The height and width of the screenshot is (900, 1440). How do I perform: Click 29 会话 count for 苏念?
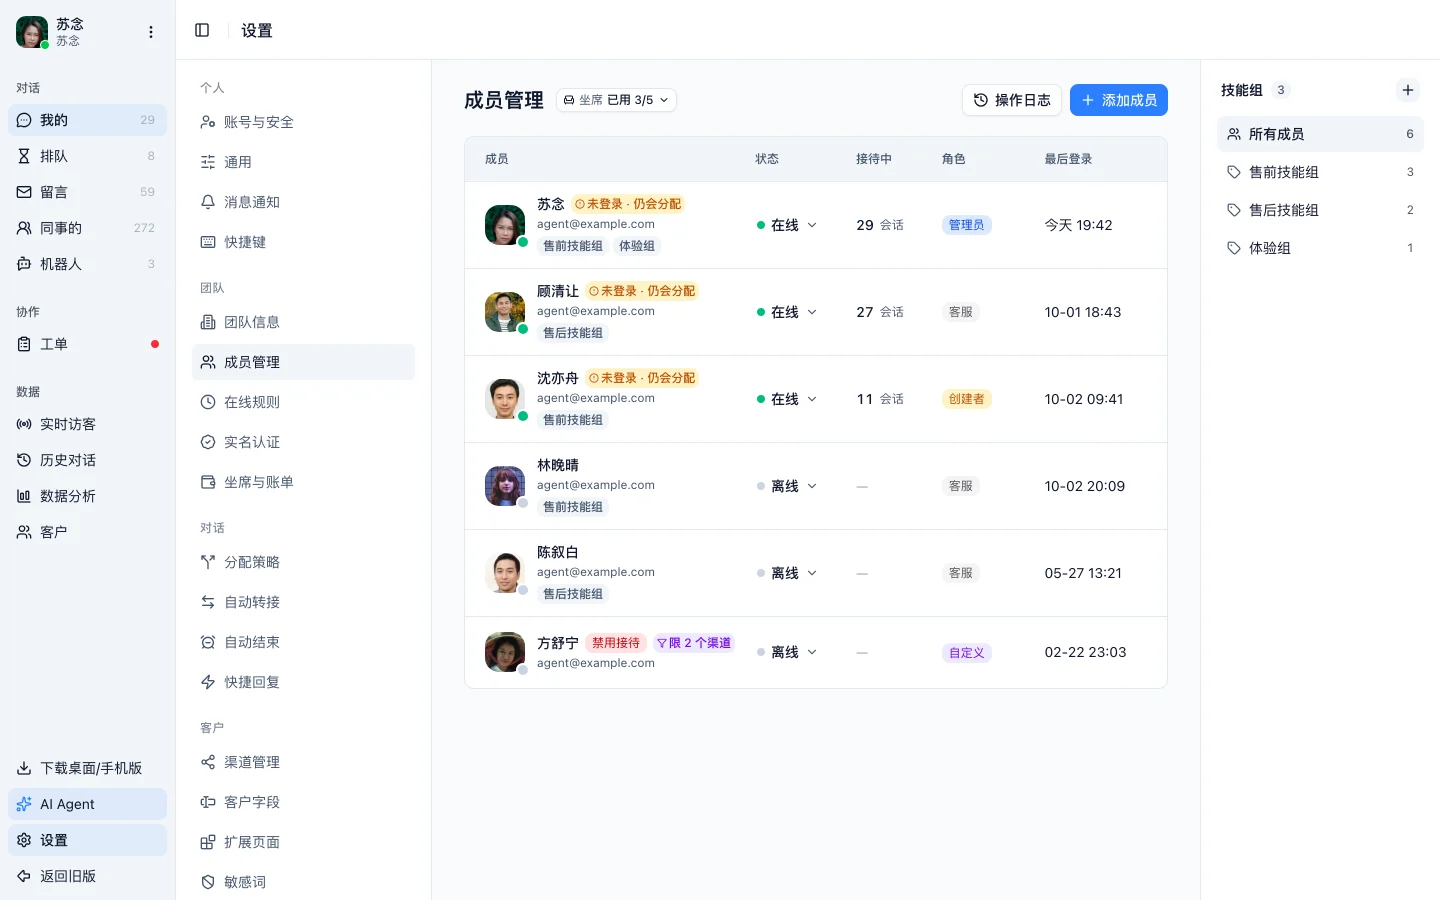pos(880,225)
